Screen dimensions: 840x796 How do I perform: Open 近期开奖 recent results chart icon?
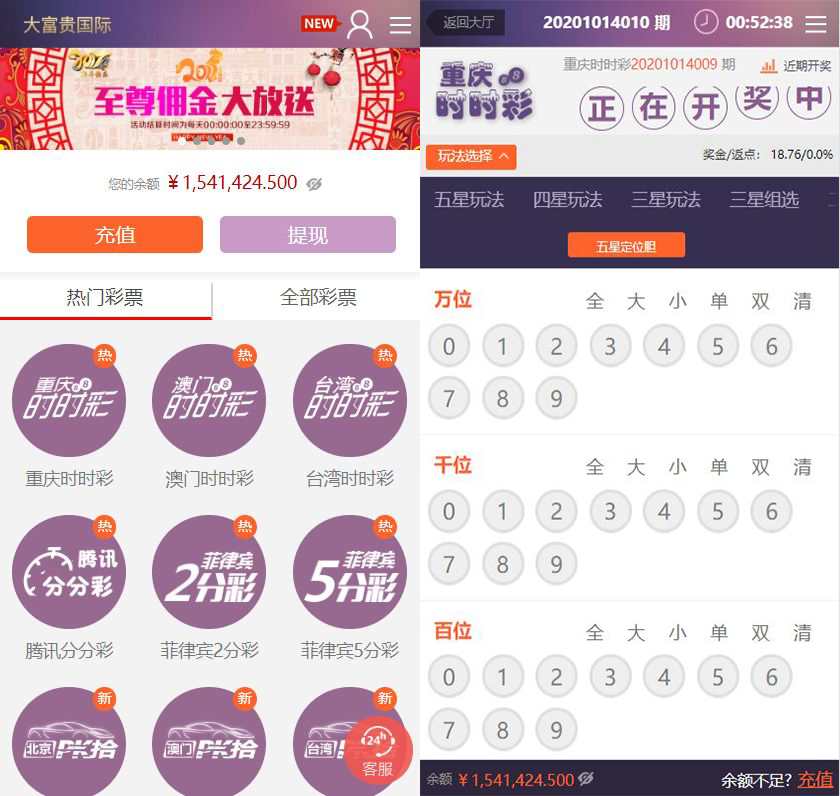769,66
